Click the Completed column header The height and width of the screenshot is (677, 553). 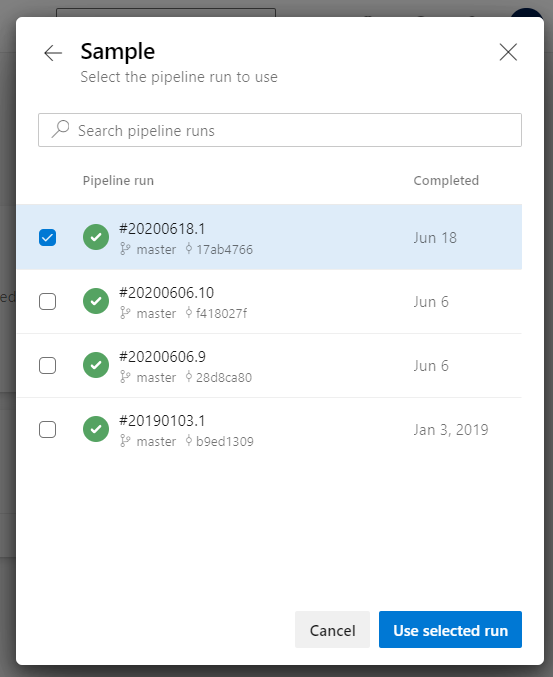coord(446,180)
